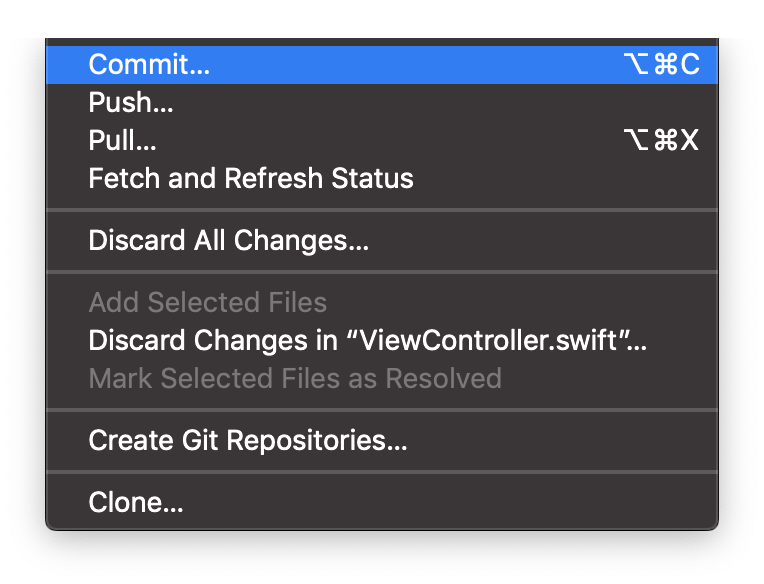This screenshot has width=764, height=584.
Task: Select Push... from the source control menu
Action: tap(382, 103)
